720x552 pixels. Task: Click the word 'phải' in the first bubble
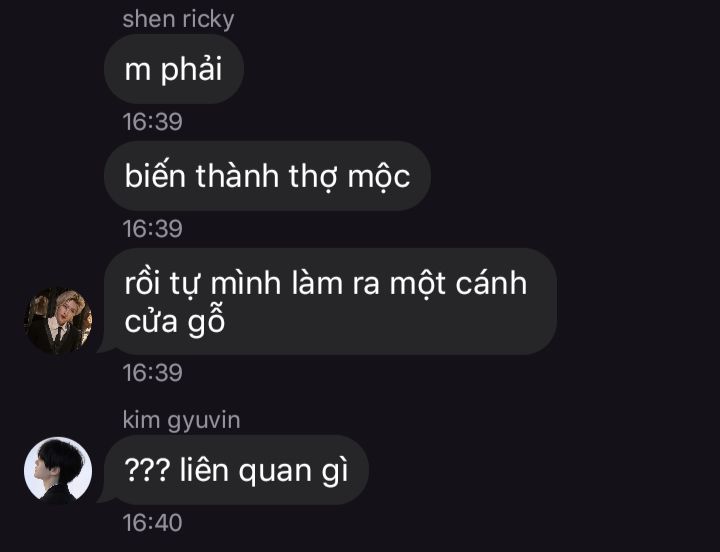pyautogui.click(x=191, y=70)
